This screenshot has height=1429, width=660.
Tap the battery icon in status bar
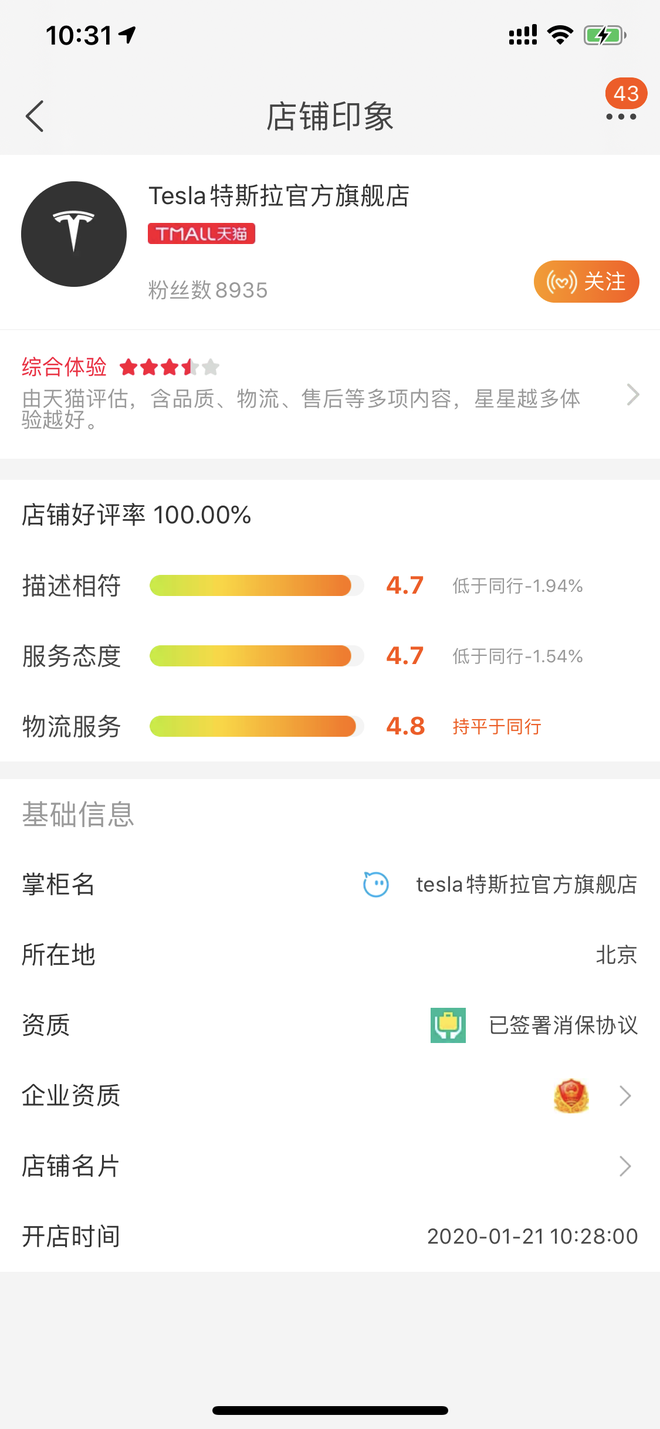pyautogui.click(x=605, y=36)
